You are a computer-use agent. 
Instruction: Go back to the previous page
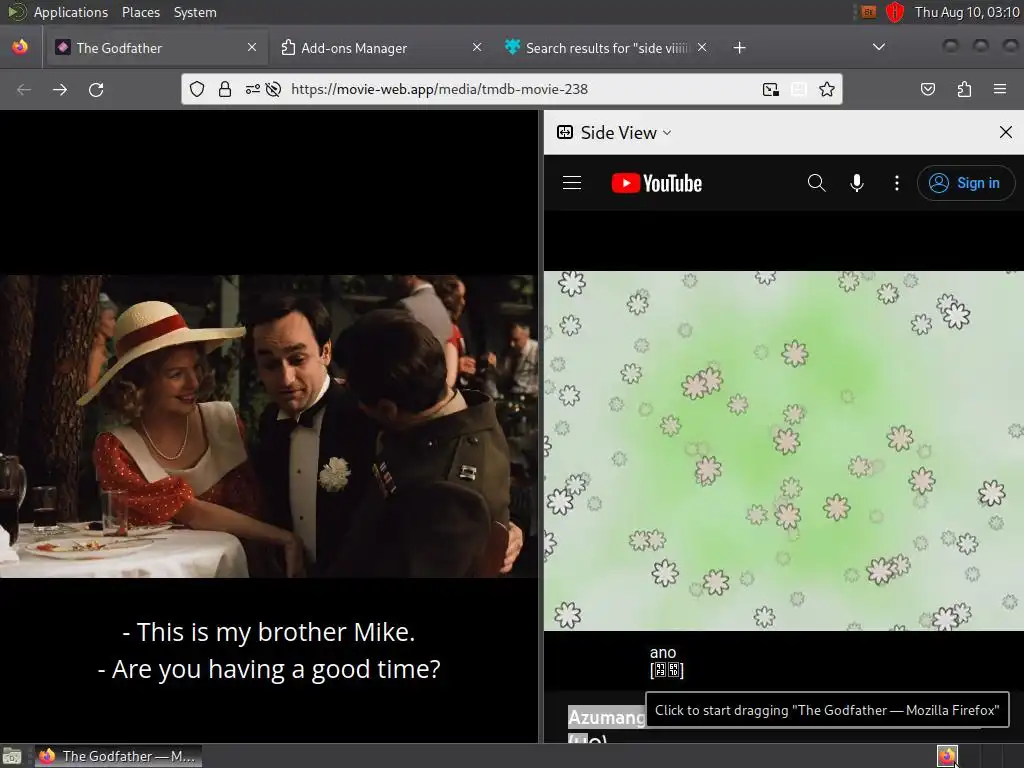[24, 89]
